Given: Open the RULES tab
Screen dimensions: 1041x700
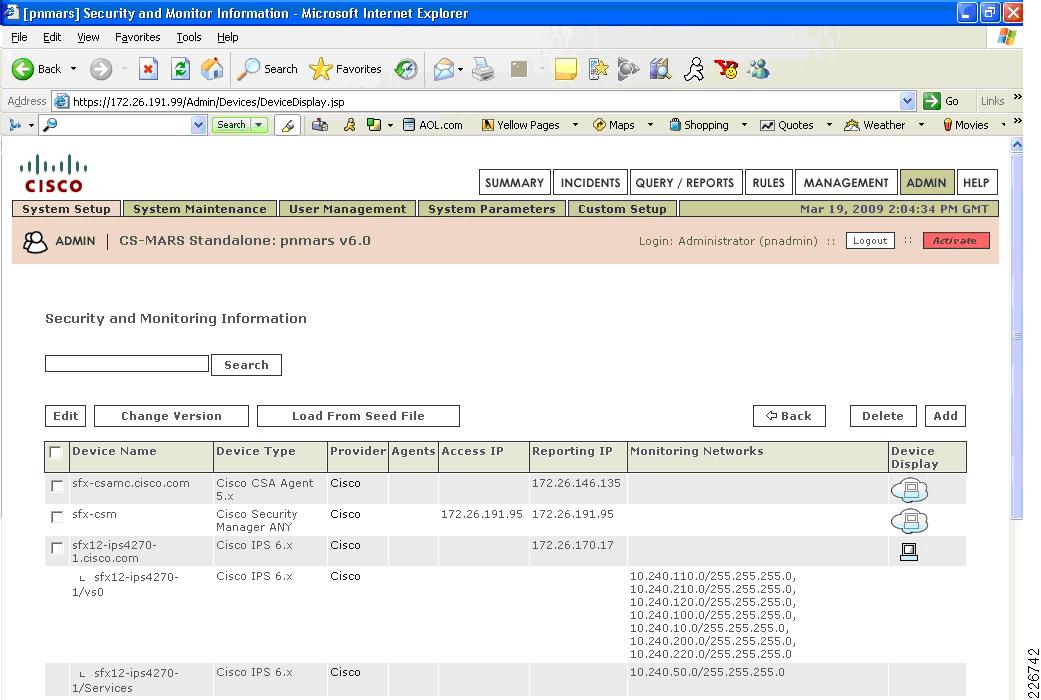Looking at the screenshot, I should coord(768,183).
